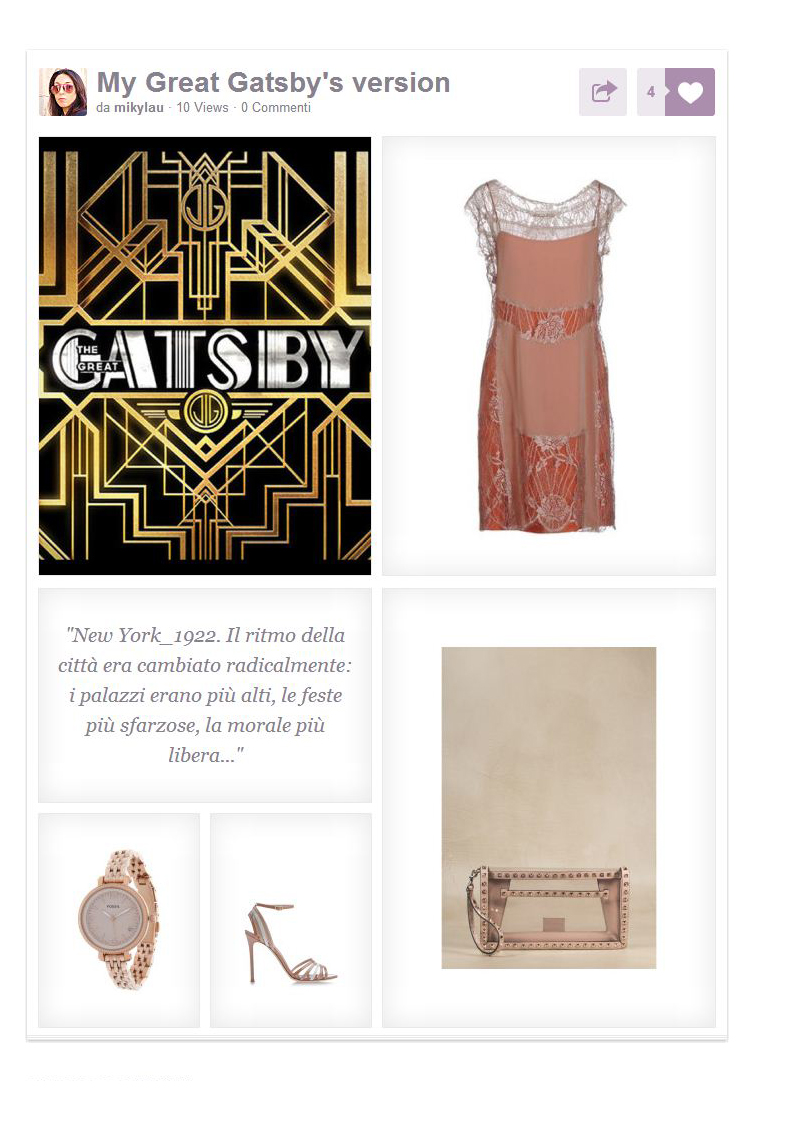The image size is (794, 1123).
Task: Click the 10 Views counter
Action: coord(202,107)
